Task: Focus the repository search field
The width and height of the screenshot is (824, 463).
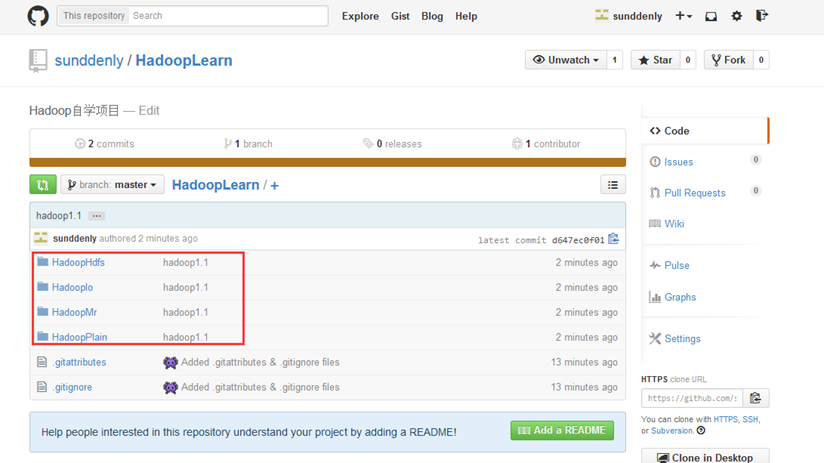Action: [229, 16]
